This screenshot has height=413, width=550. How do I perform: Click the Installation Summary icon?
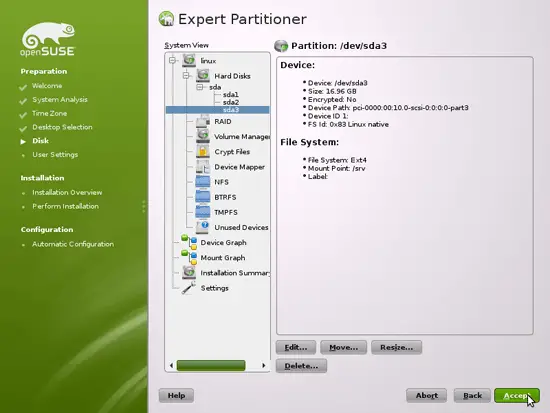189,272
